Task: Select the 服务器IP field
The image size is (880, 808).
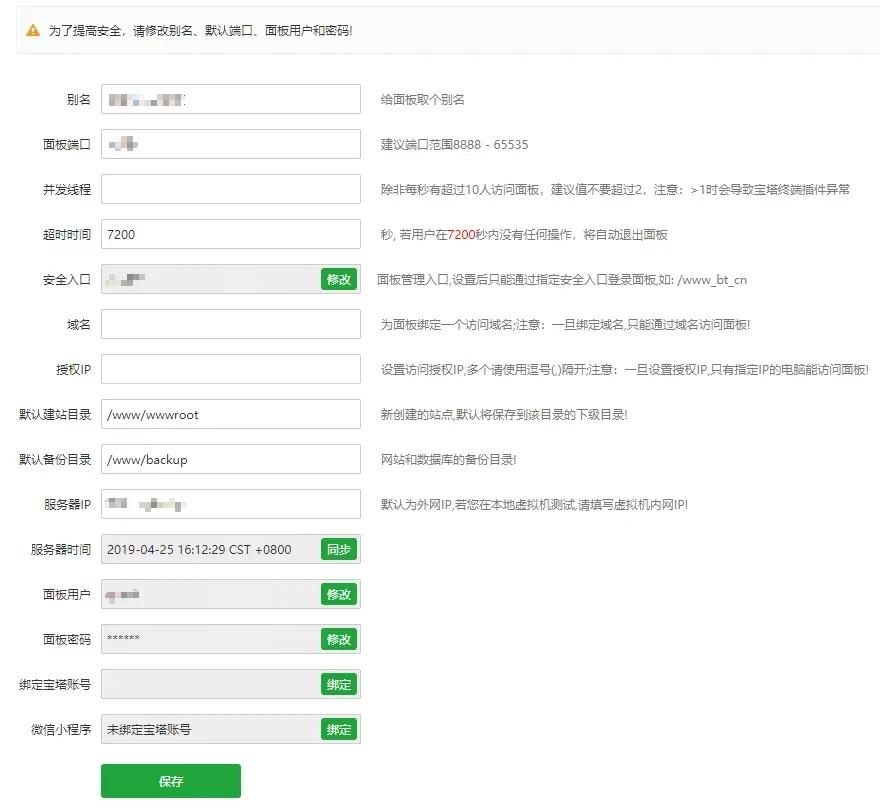Action: pos(230,504)
